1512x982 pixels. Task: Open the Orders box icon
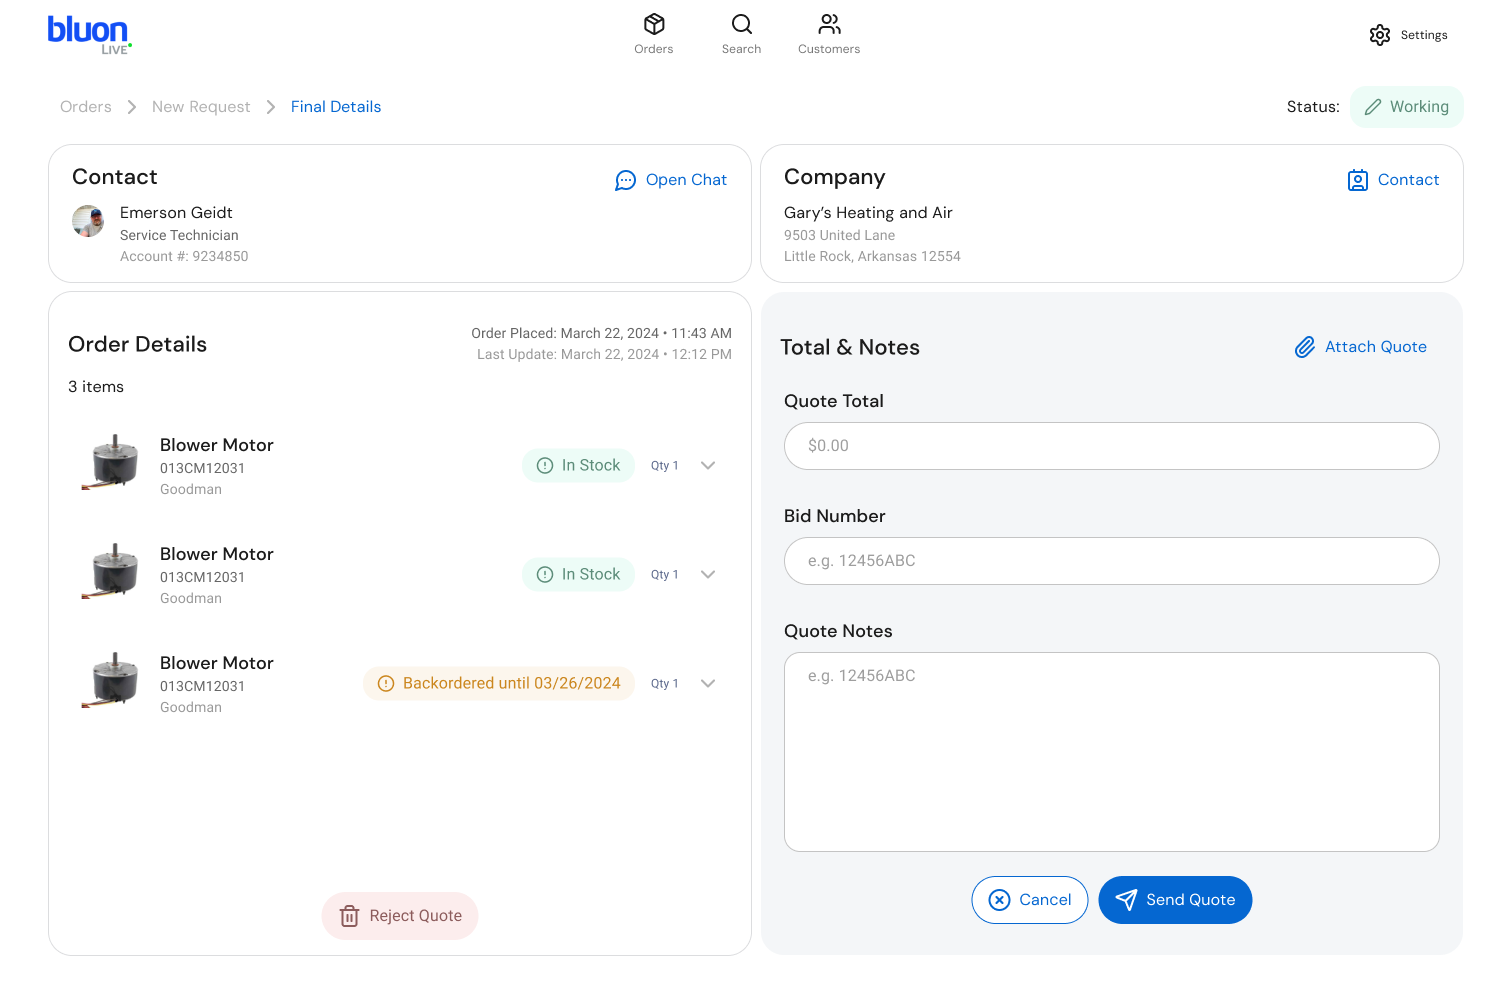point(654,24)
